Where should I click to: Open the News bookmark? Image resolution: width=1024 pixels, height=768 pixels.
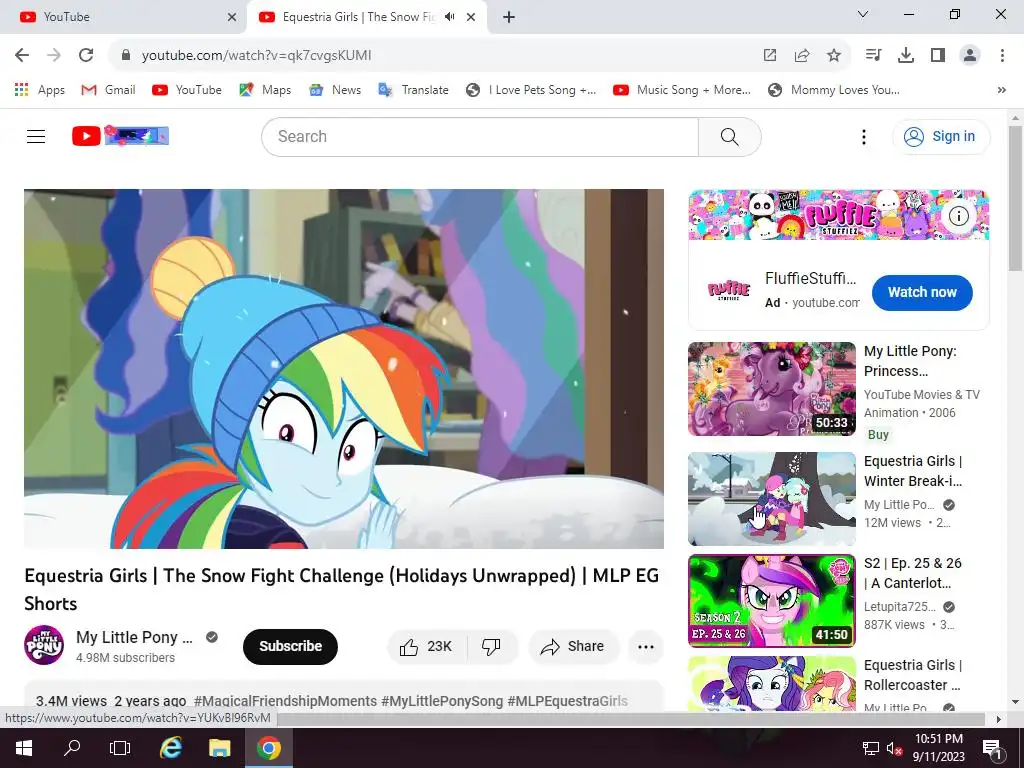pos(335,90)
